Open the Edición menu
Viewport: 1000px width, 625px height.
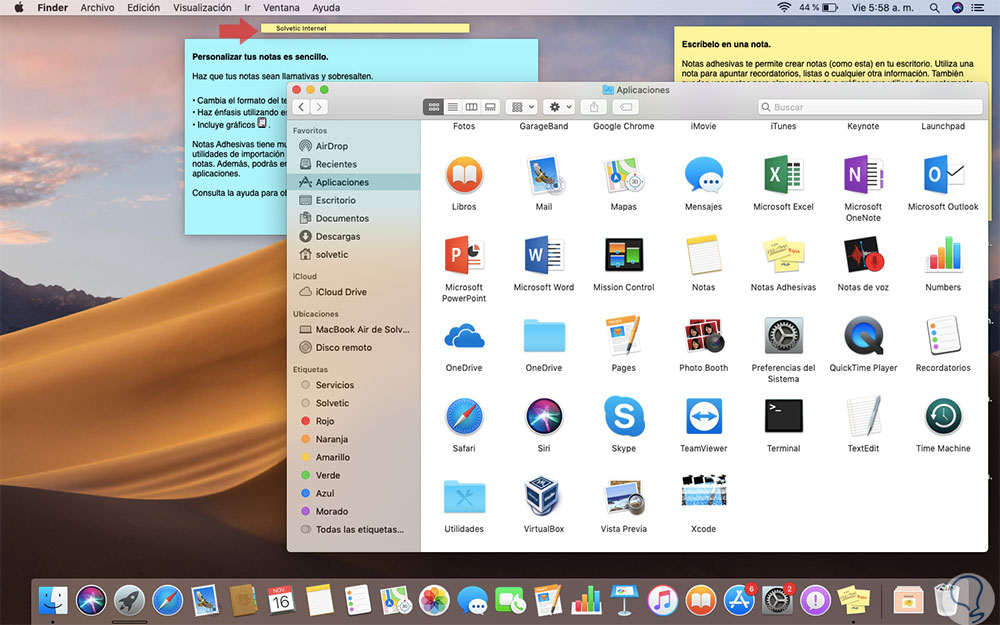(143, 8)
